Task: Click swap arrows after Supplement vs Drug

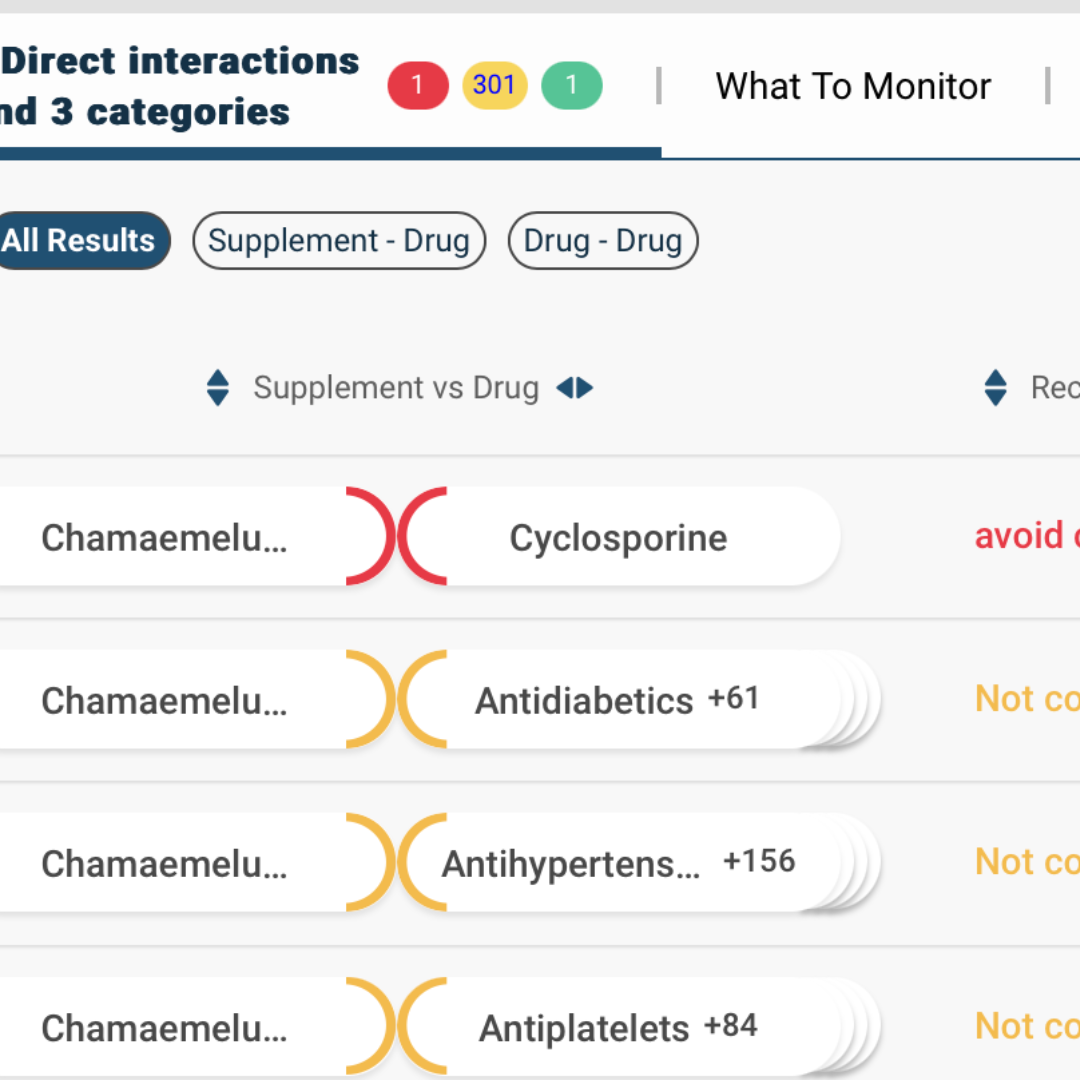Action: (x=575, y=388)
